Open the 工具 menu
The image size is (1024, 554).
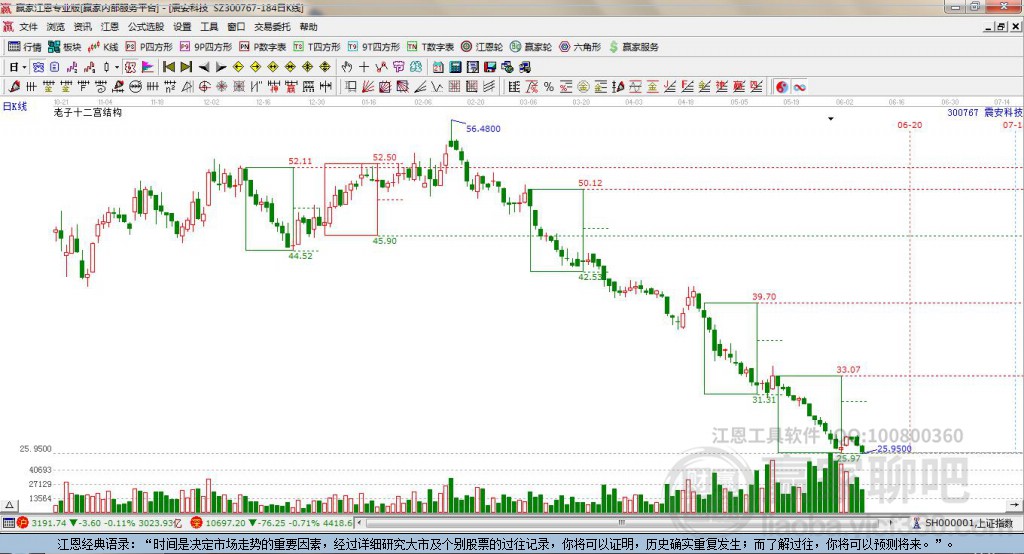point(209,27)
